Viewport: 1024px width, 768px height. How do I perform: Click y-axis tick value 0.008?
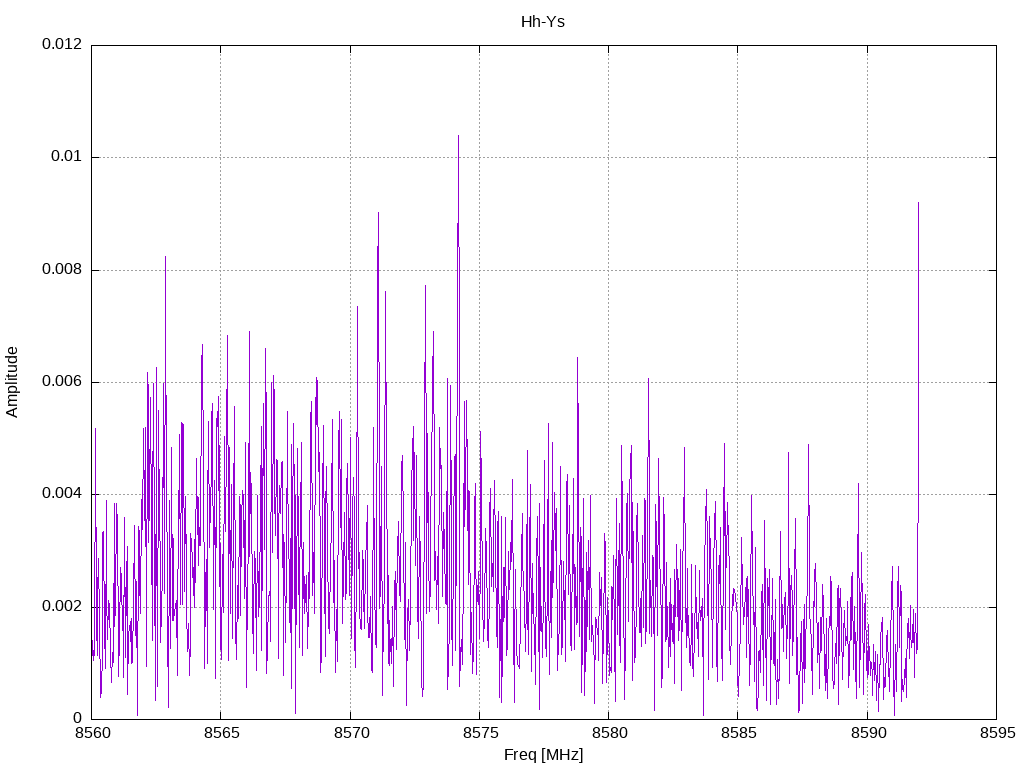click(x=62, y=269)
